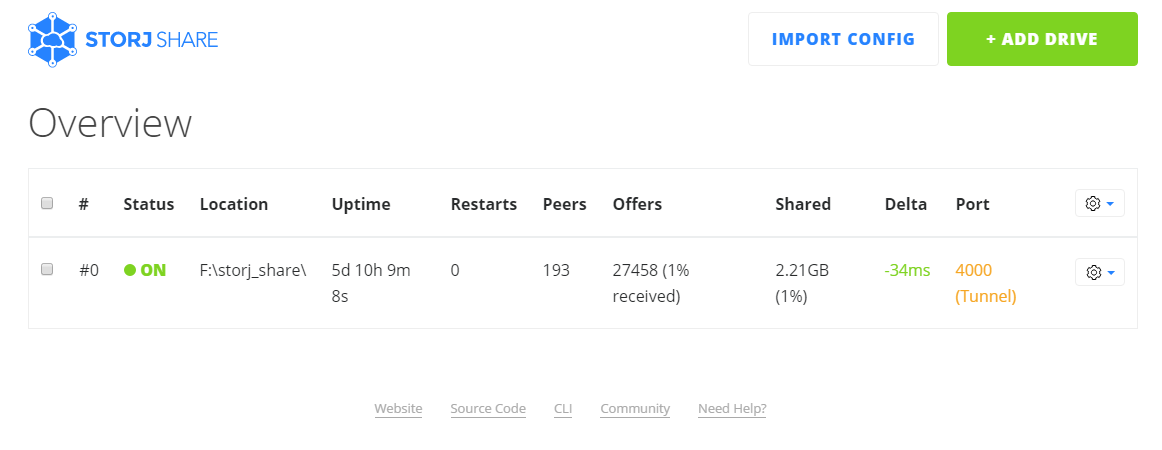Click the gear icon for drive #0
This screenshot has height=450, width=1162.
click(1093, 272)
